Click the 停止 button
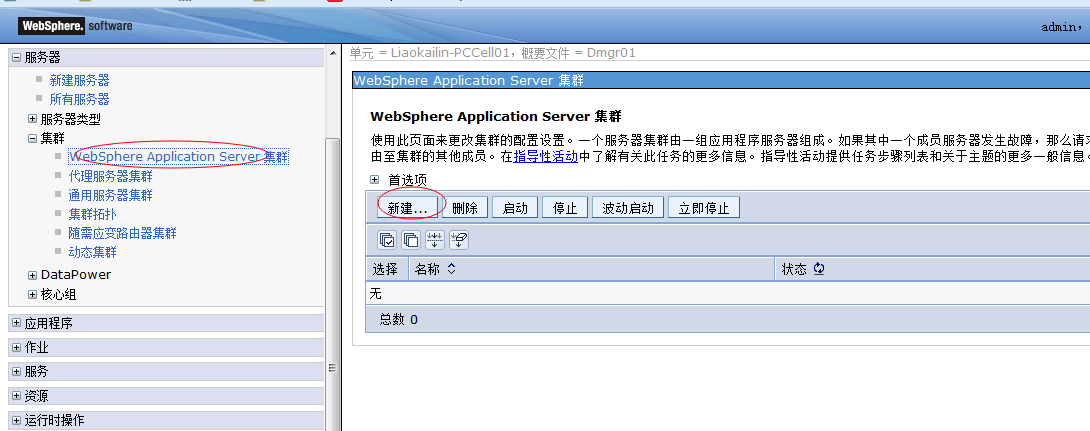The image size is (1090, 431). point(565,208)
